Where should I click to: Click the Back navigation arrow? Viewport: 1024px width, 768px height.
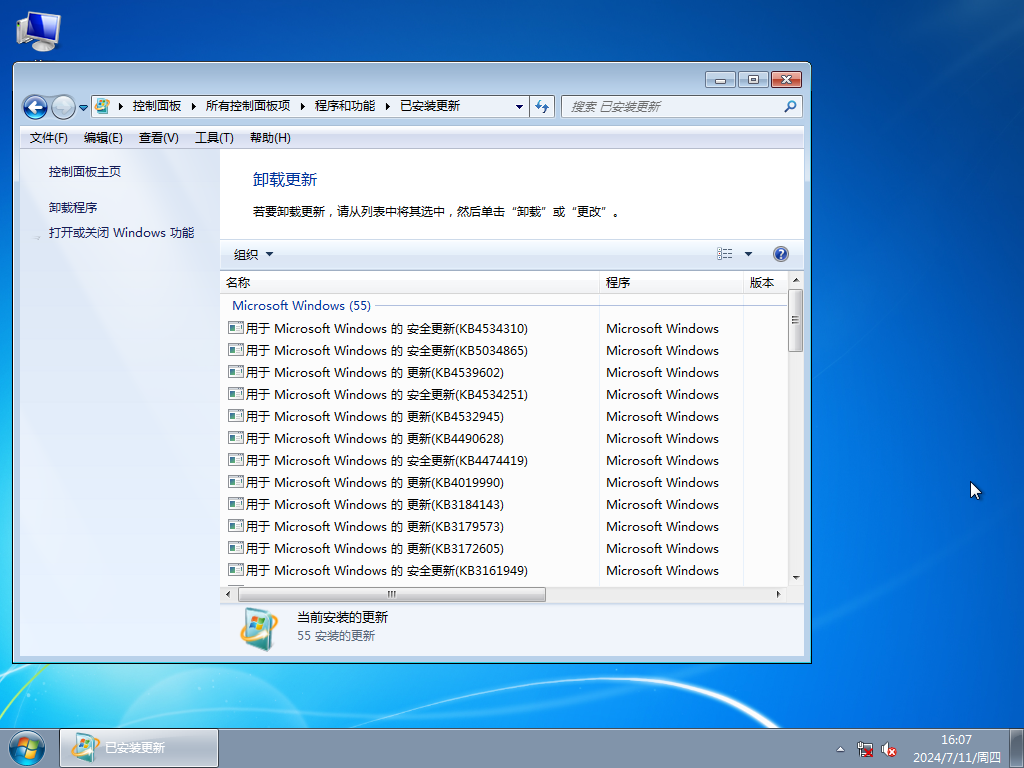(x=35, y=106)
